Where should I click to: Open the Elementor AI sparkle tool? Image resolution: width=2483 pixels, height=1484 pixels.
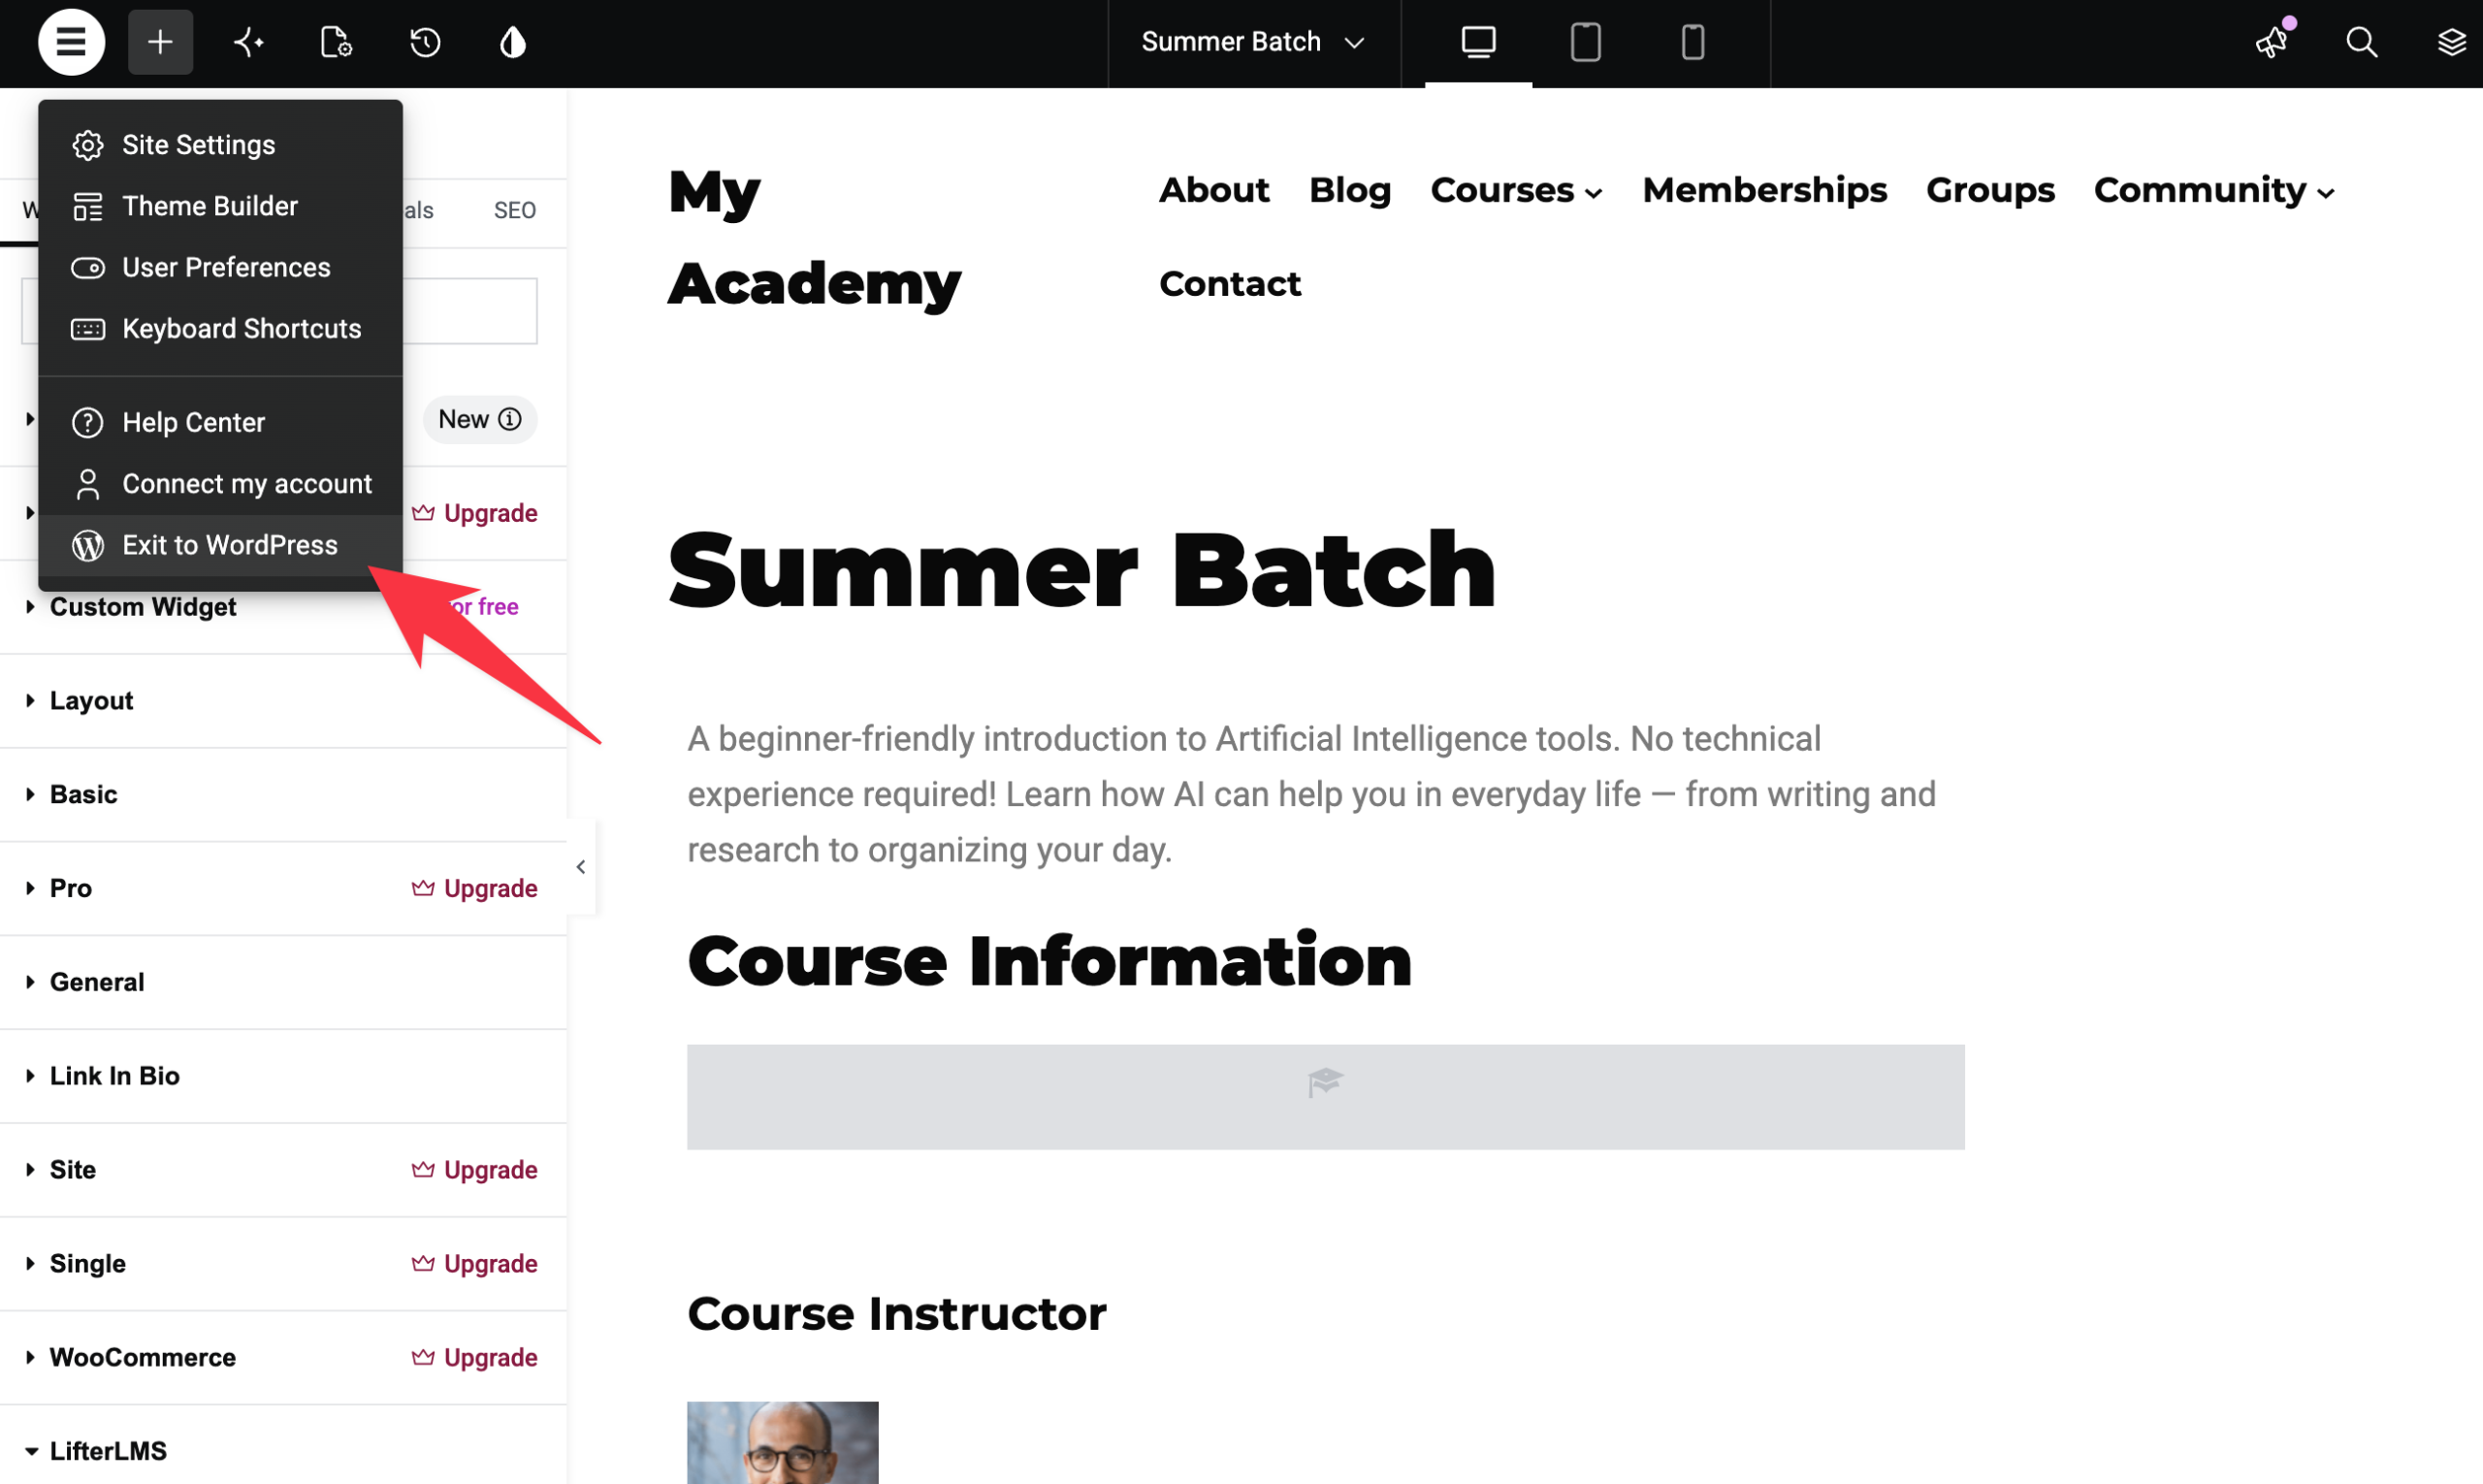pos(248,42)
